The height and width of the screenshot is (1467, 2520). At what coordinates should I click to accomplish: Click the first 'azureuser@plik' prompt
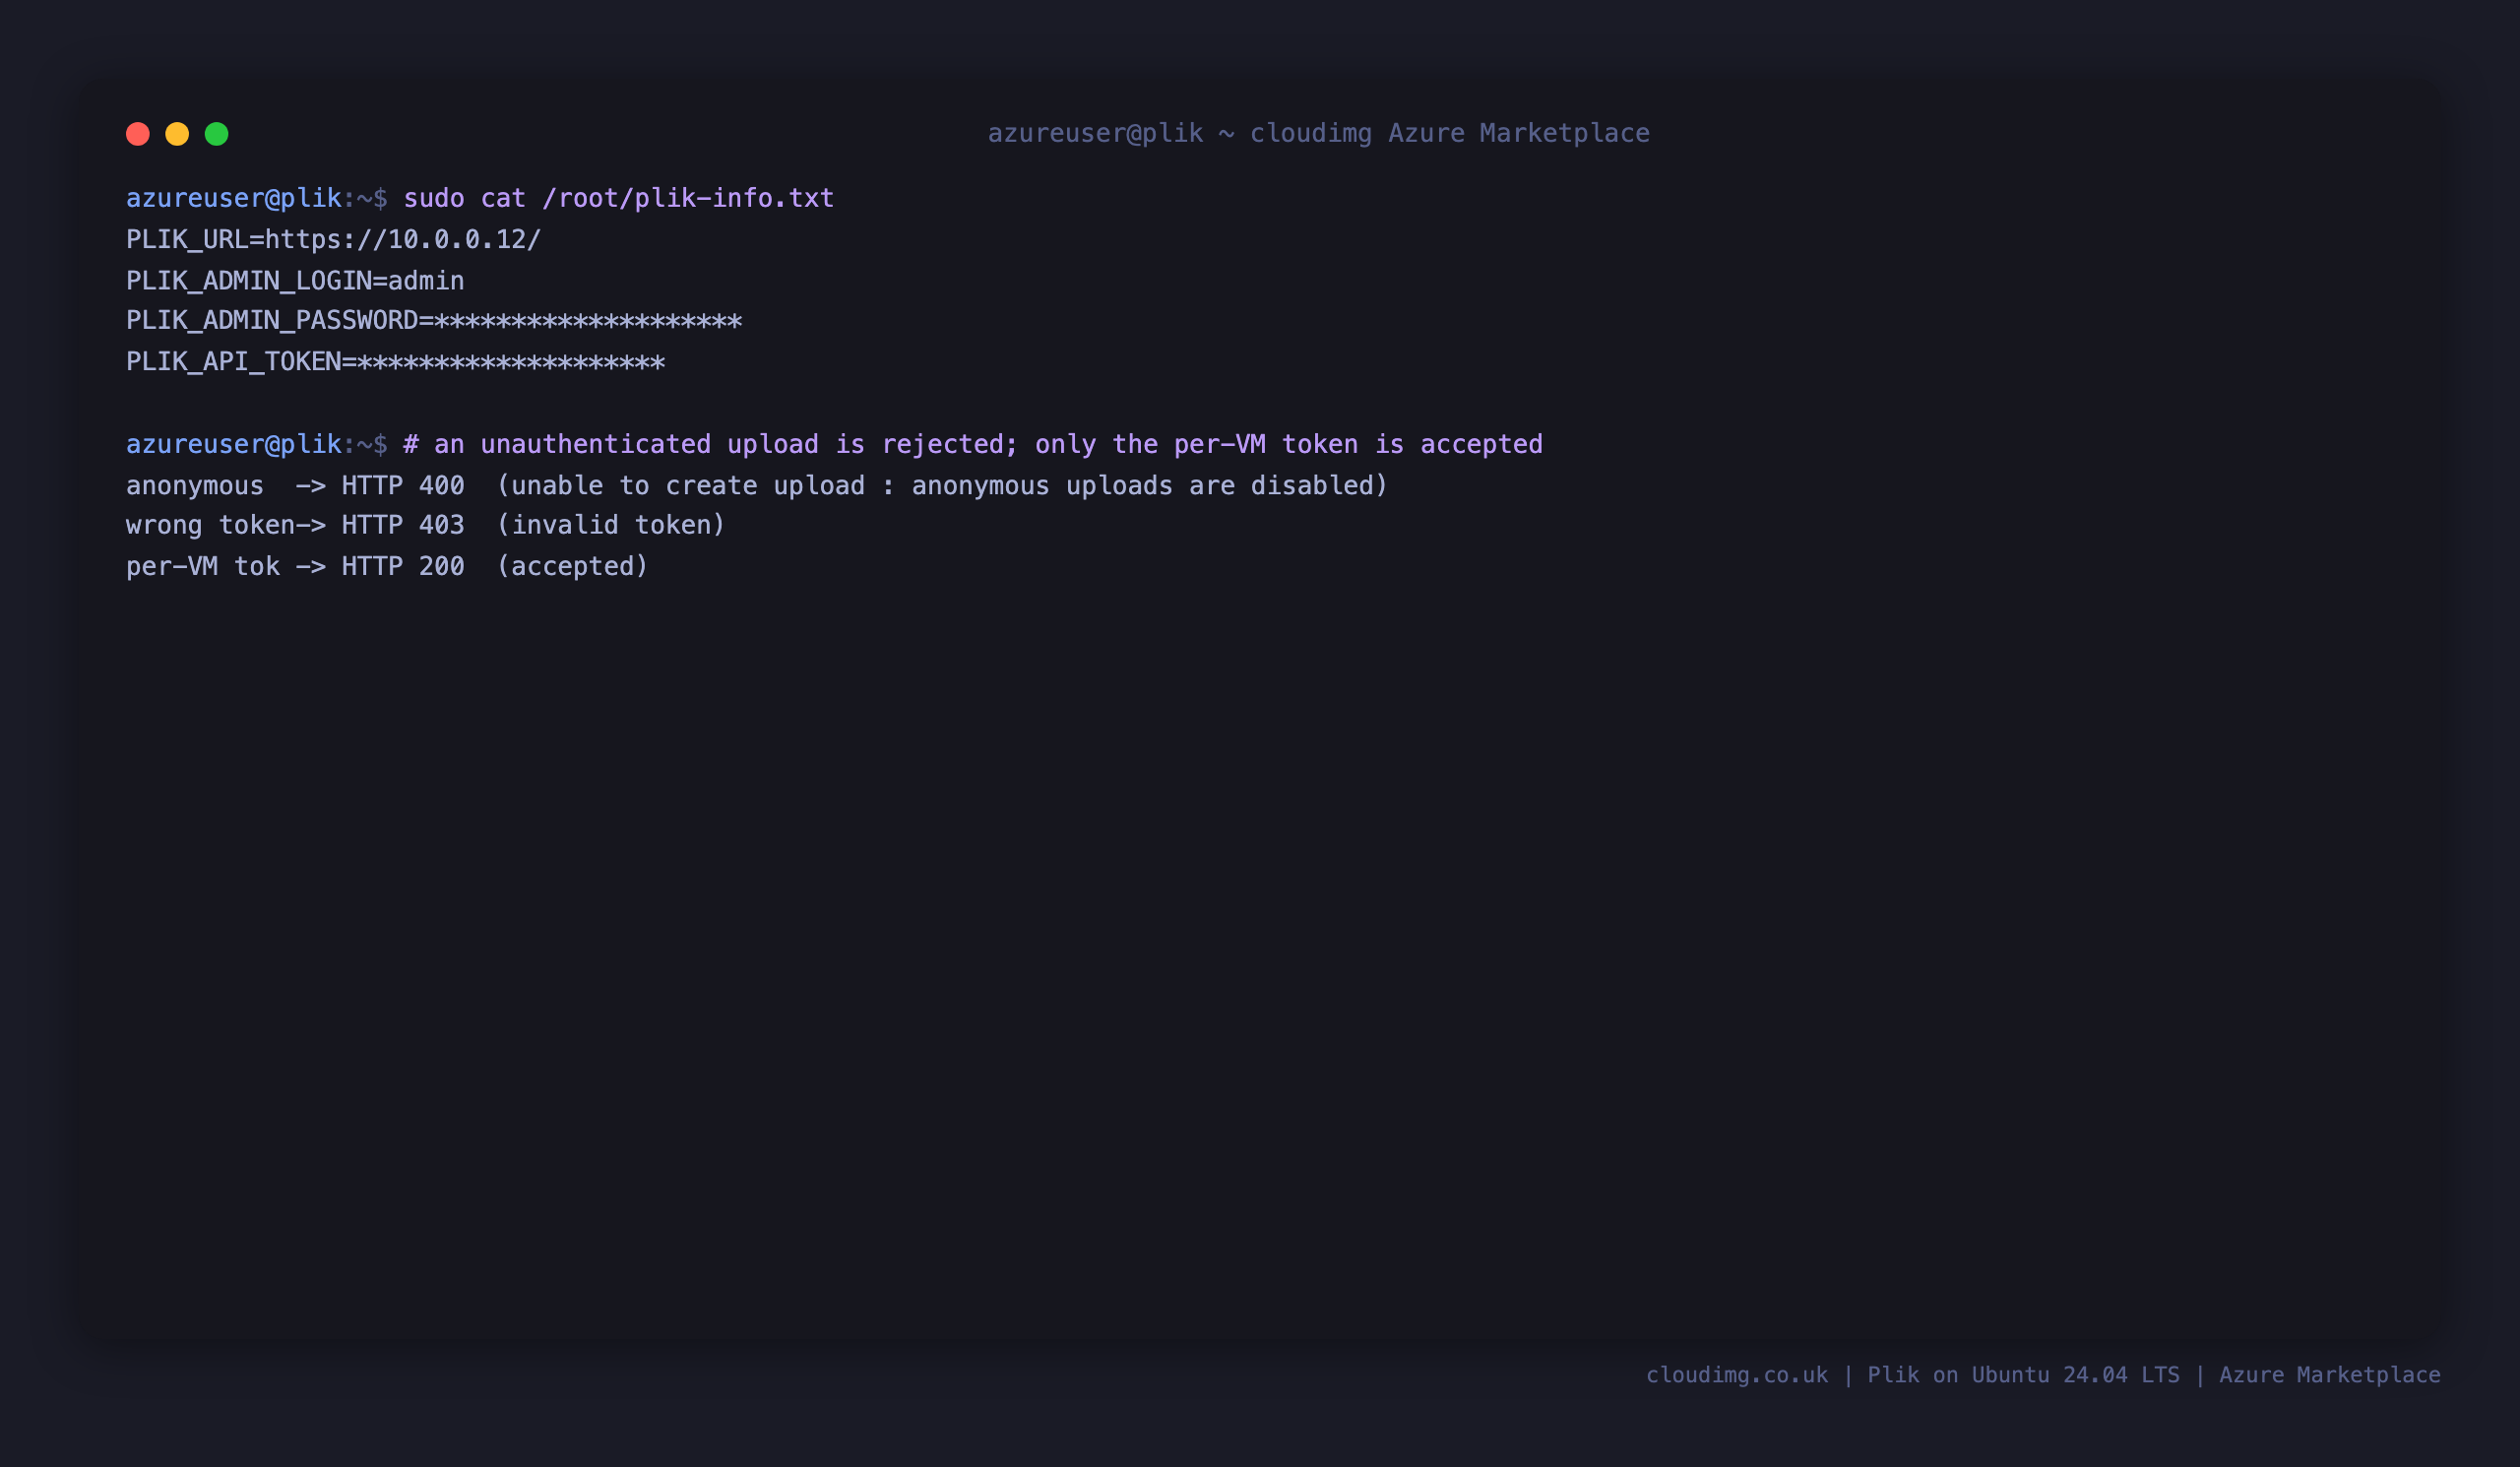234,198
